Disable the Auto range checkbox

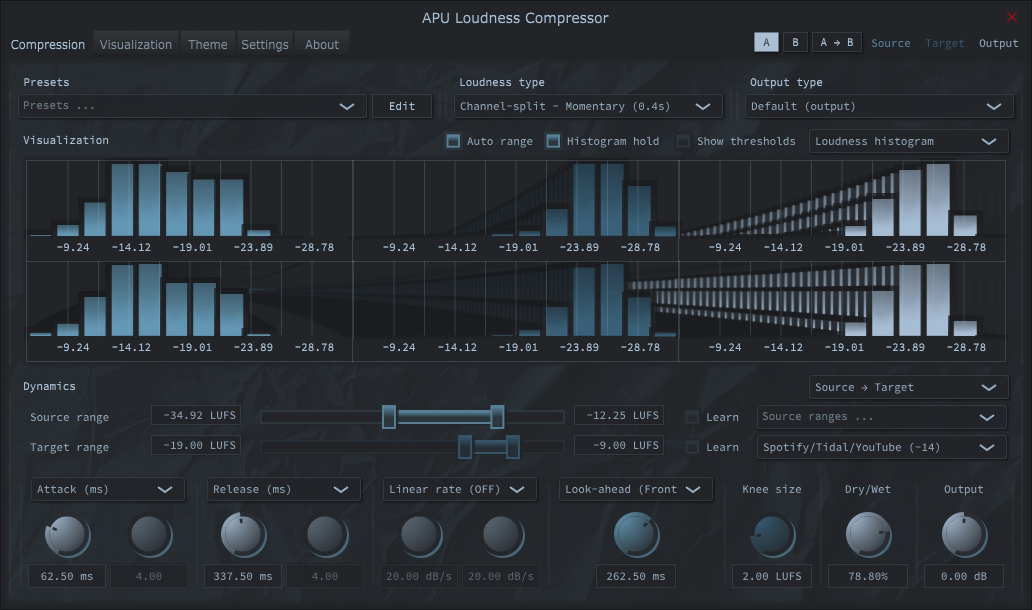tap(453, 141)
